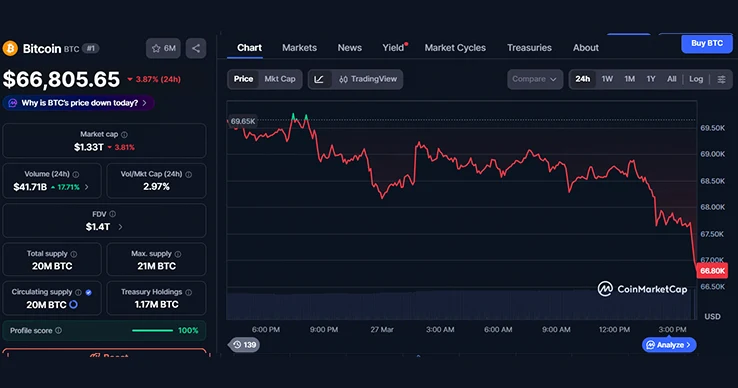Image resolution: width=738 pixels, height=388 pixels.
Task: Open the Chart tab
Action: [x=249, y=48]
